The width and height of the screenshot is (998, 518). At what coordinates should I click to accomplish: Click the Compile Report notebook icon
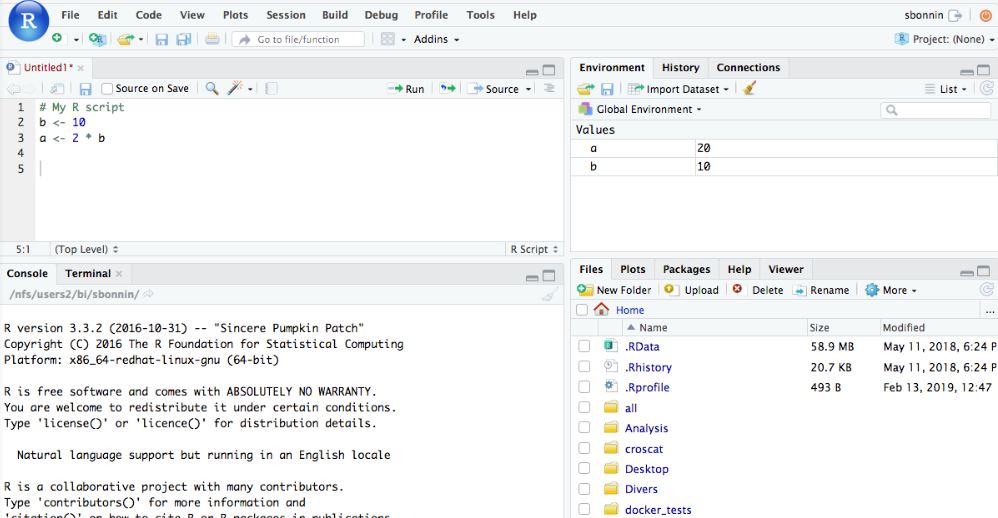(271, 89)
